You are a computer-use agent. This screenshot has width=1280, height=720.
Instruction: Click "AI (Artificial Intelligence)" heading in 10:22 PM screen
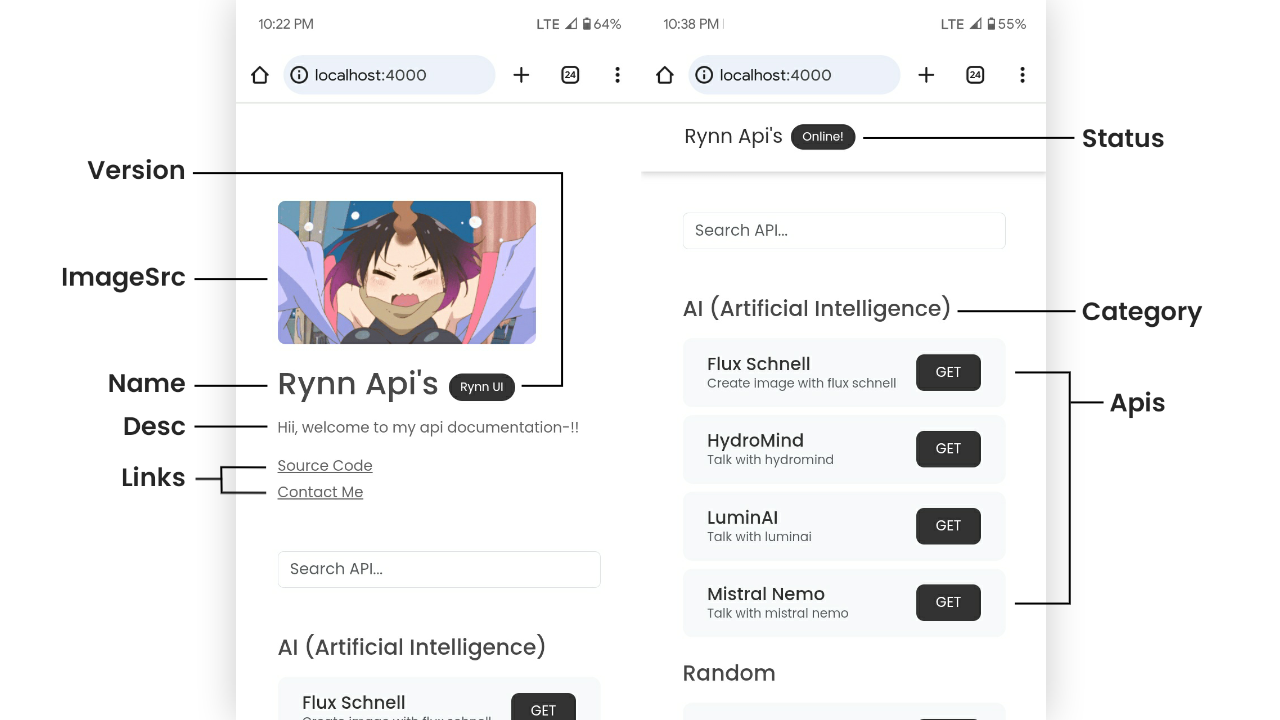(x=412, y=647)
